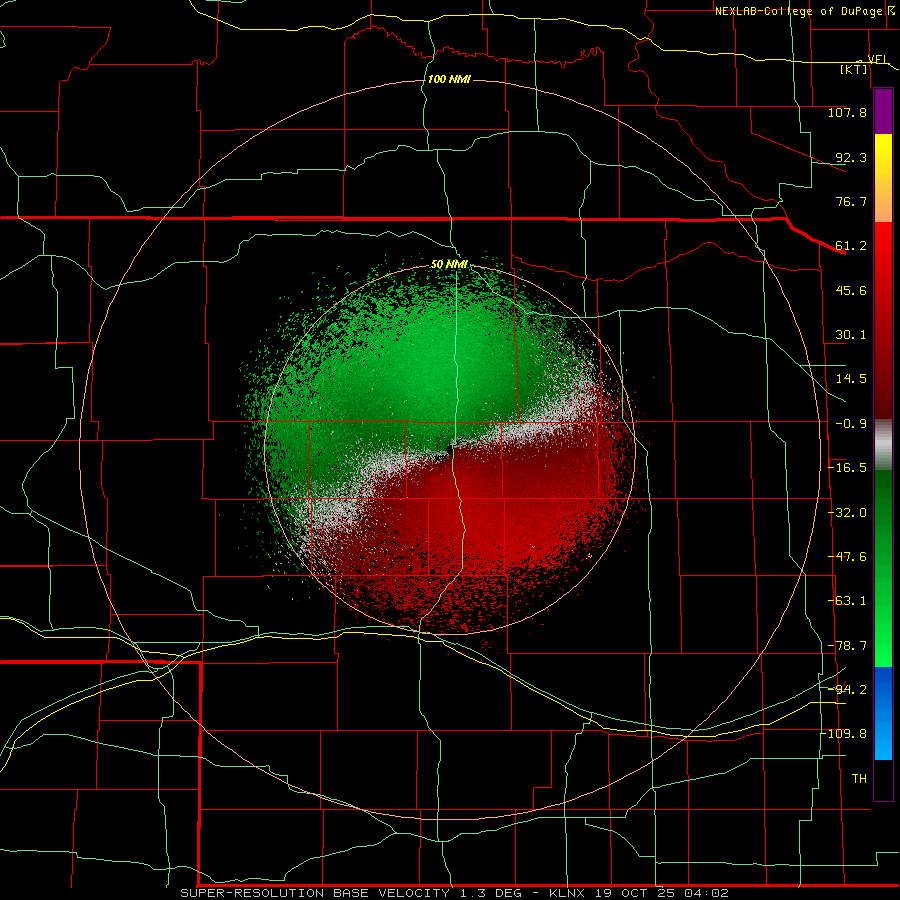
Task: Select the -63.1 legend value
Action: pos(847,601)
